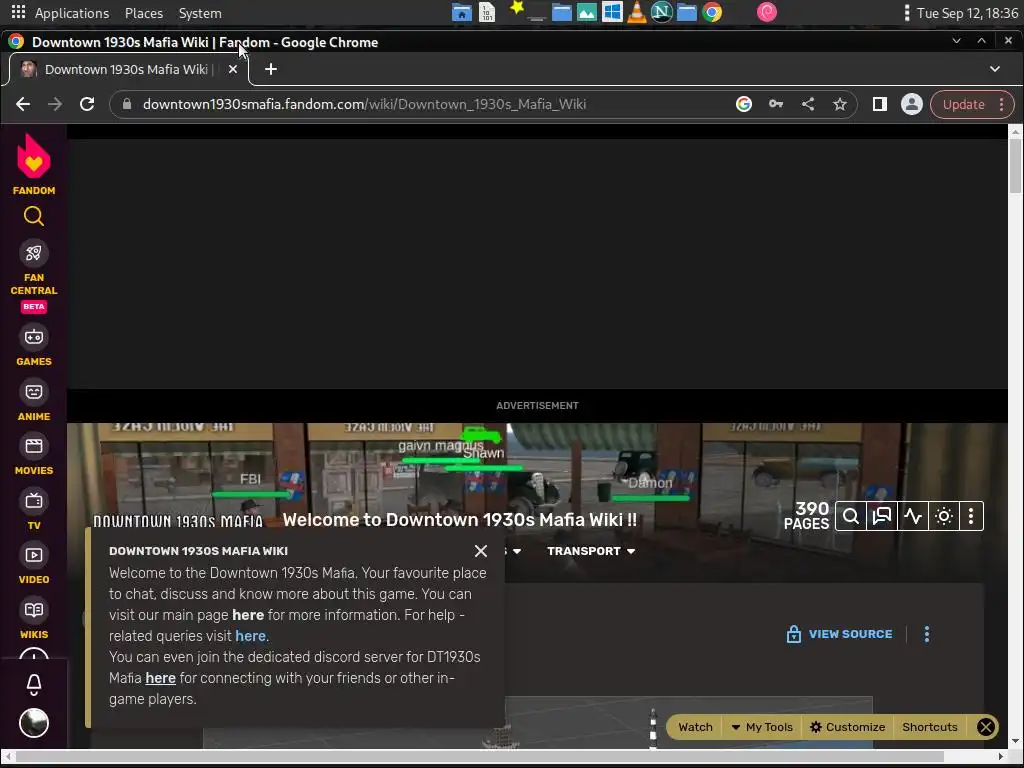Open saved passwords key icon
Screen dimensions: 1024x768
coord(776,104)
